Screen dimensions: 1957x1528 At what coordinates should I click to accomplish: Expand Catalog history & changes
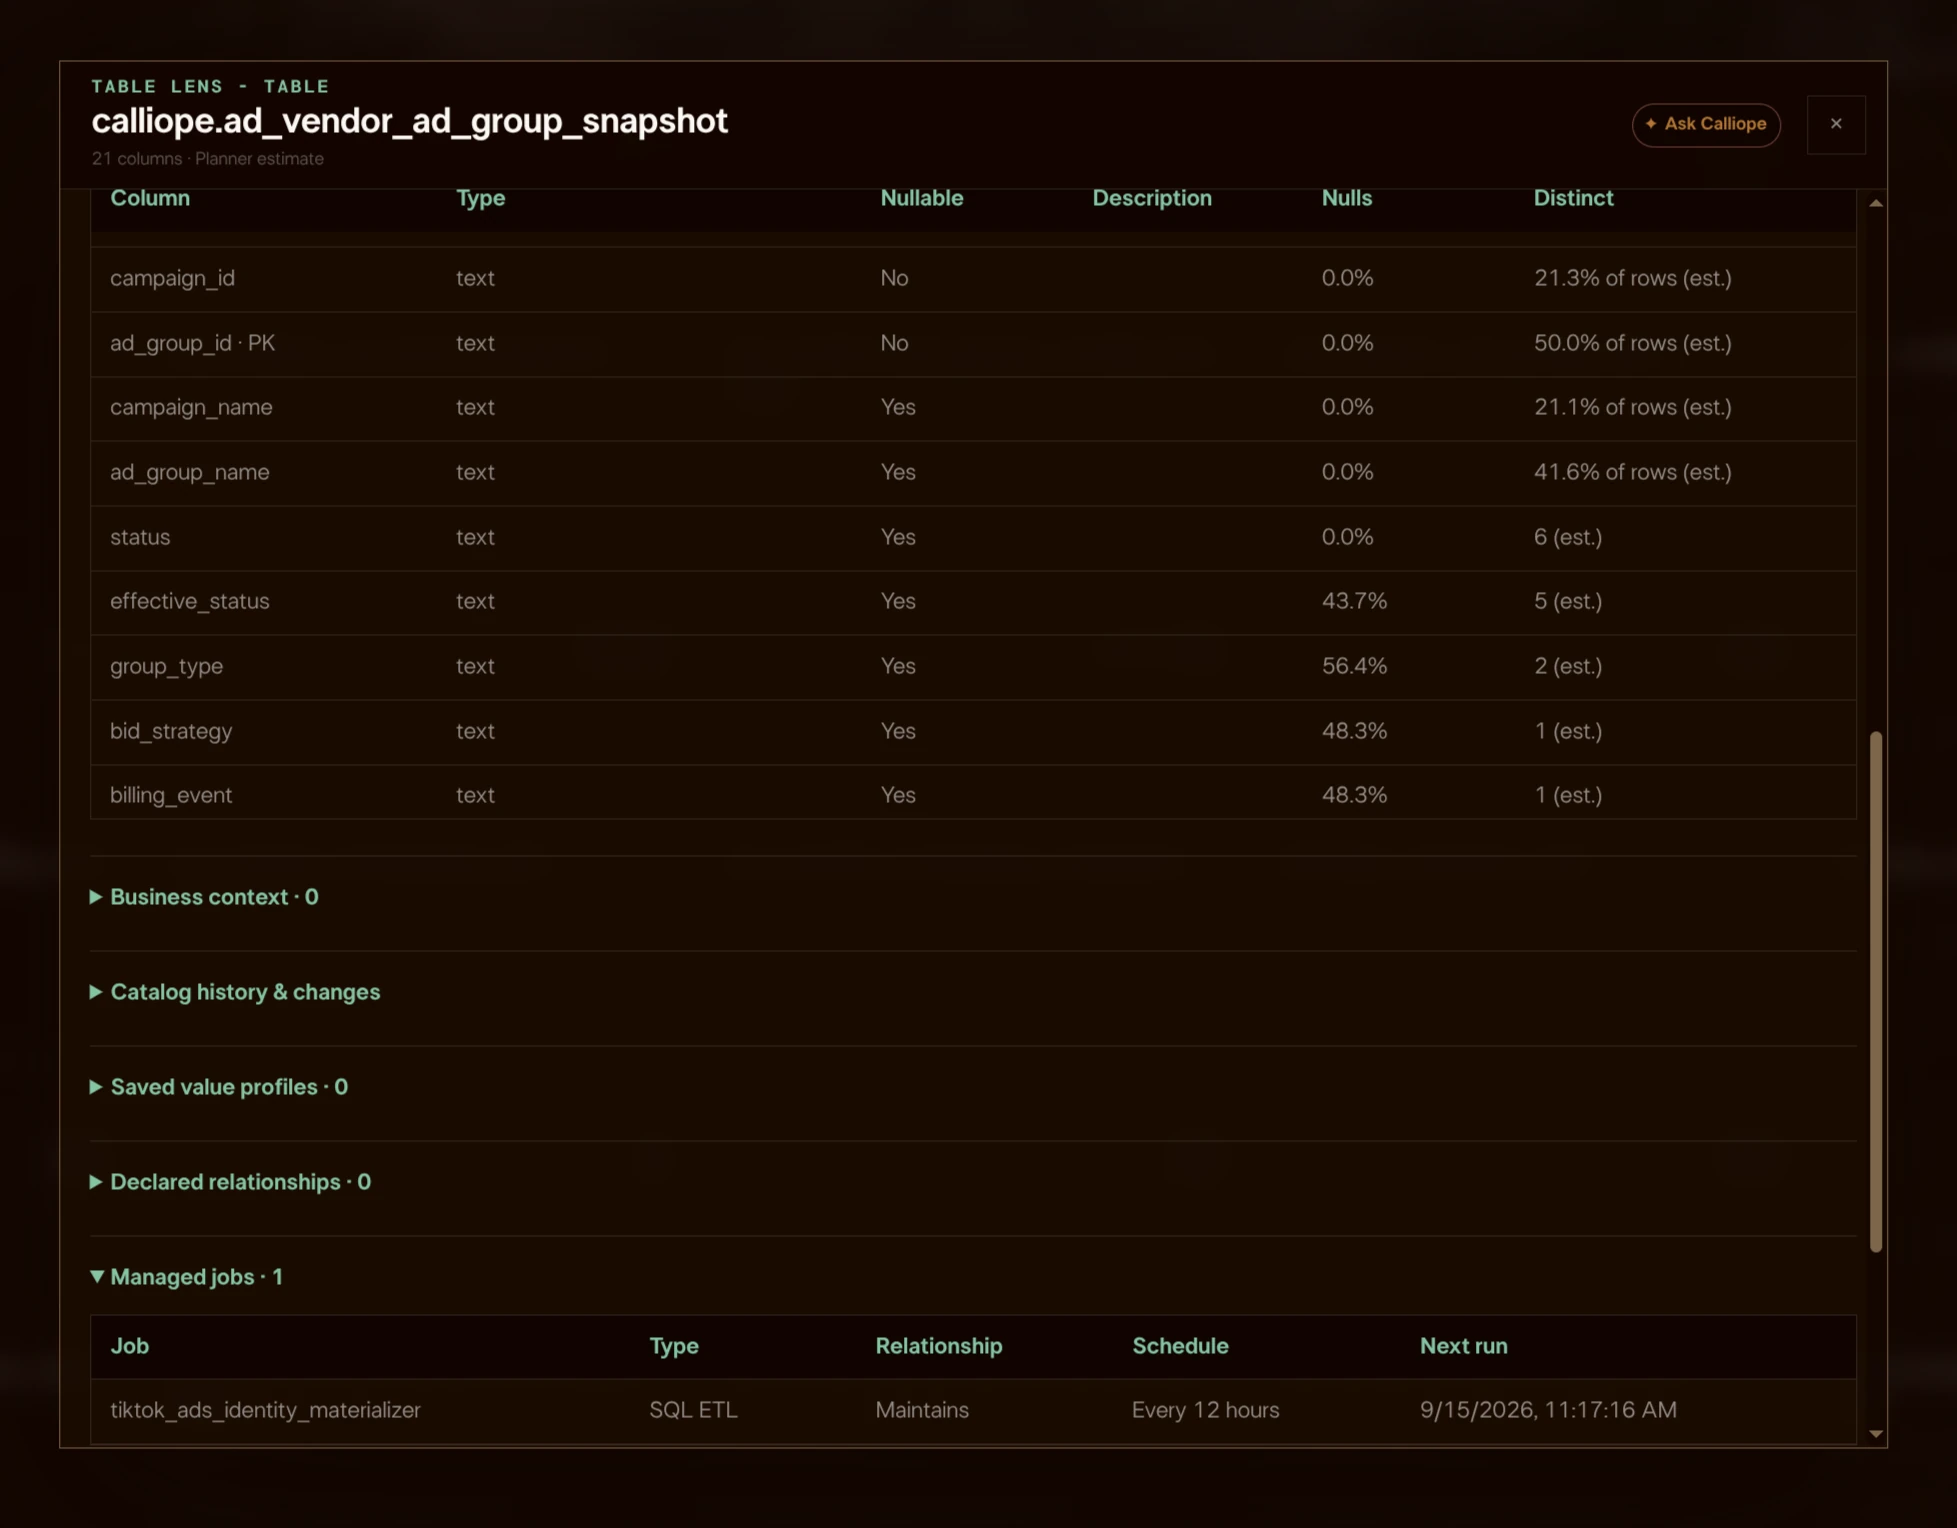236,992
